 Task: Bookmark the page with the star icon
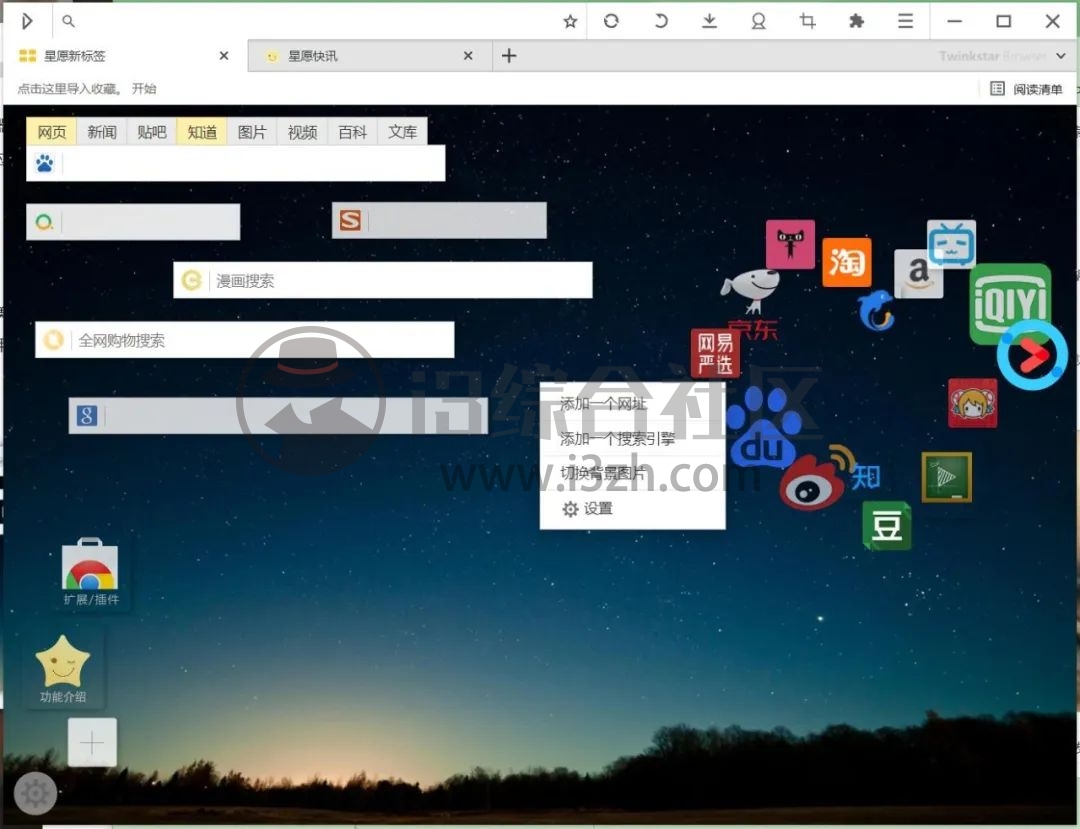[570, 21]
